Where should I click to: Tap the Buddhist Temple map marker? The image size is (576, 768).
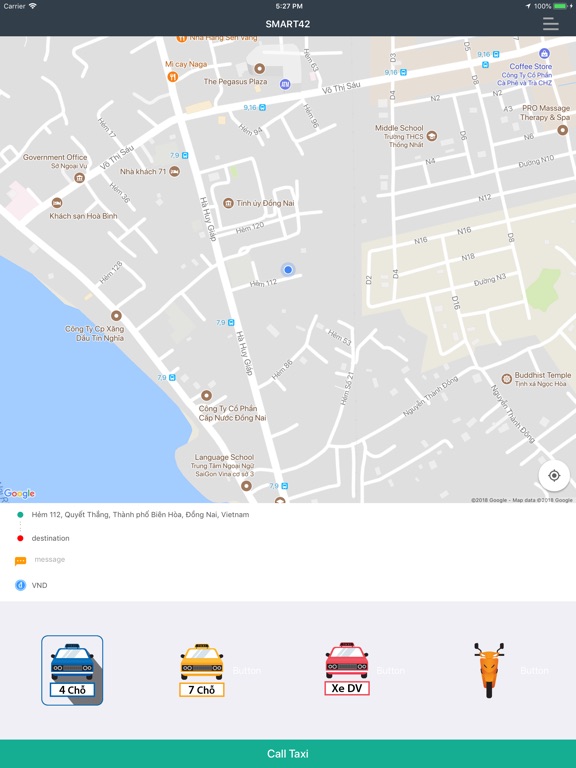(506, 379)
